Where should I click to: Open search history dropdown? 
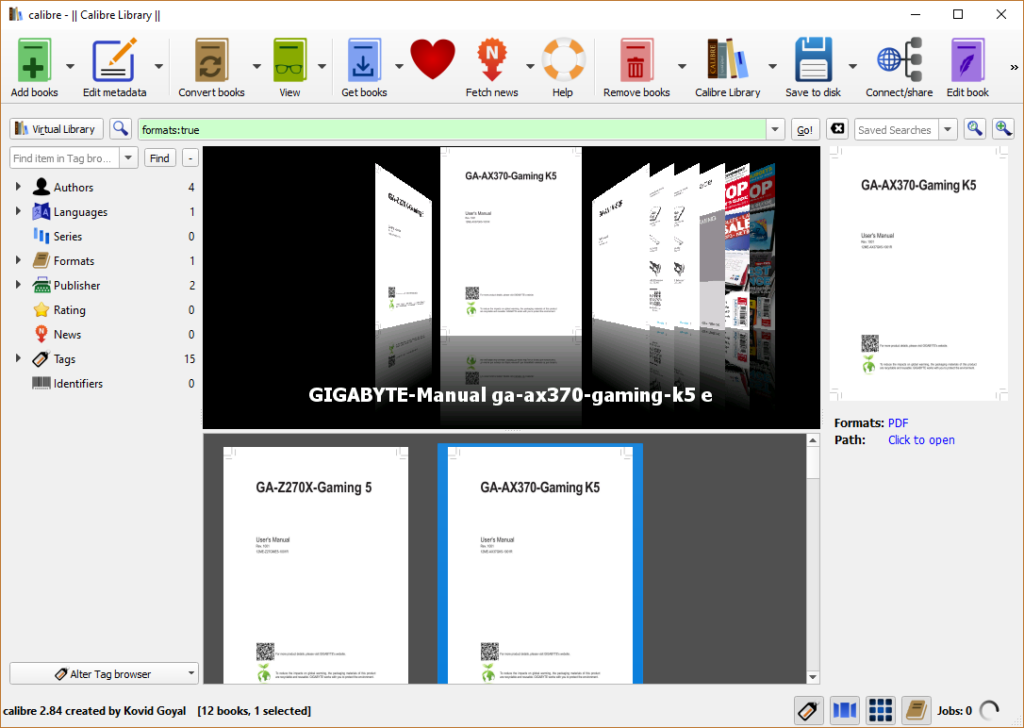(775, 129)
